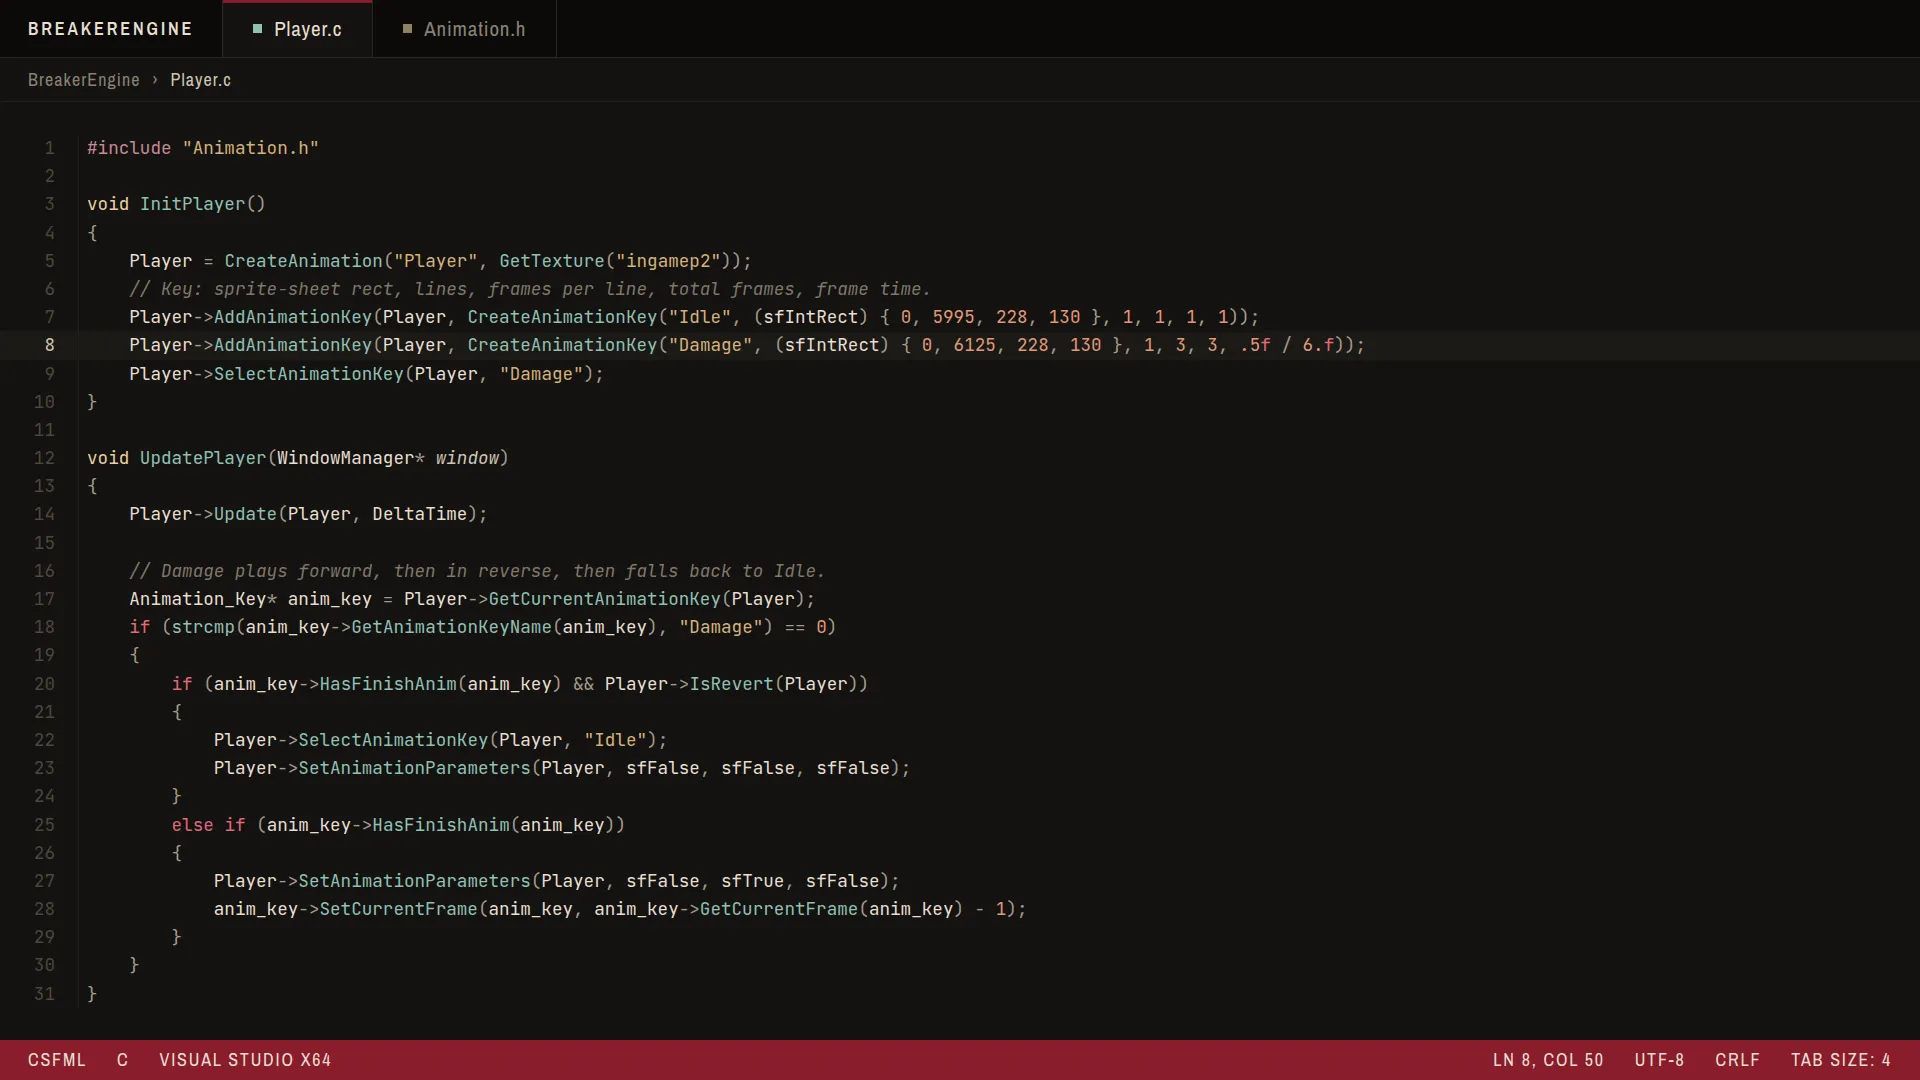Click SelectAnimationKey on line 9

(308, 374)
